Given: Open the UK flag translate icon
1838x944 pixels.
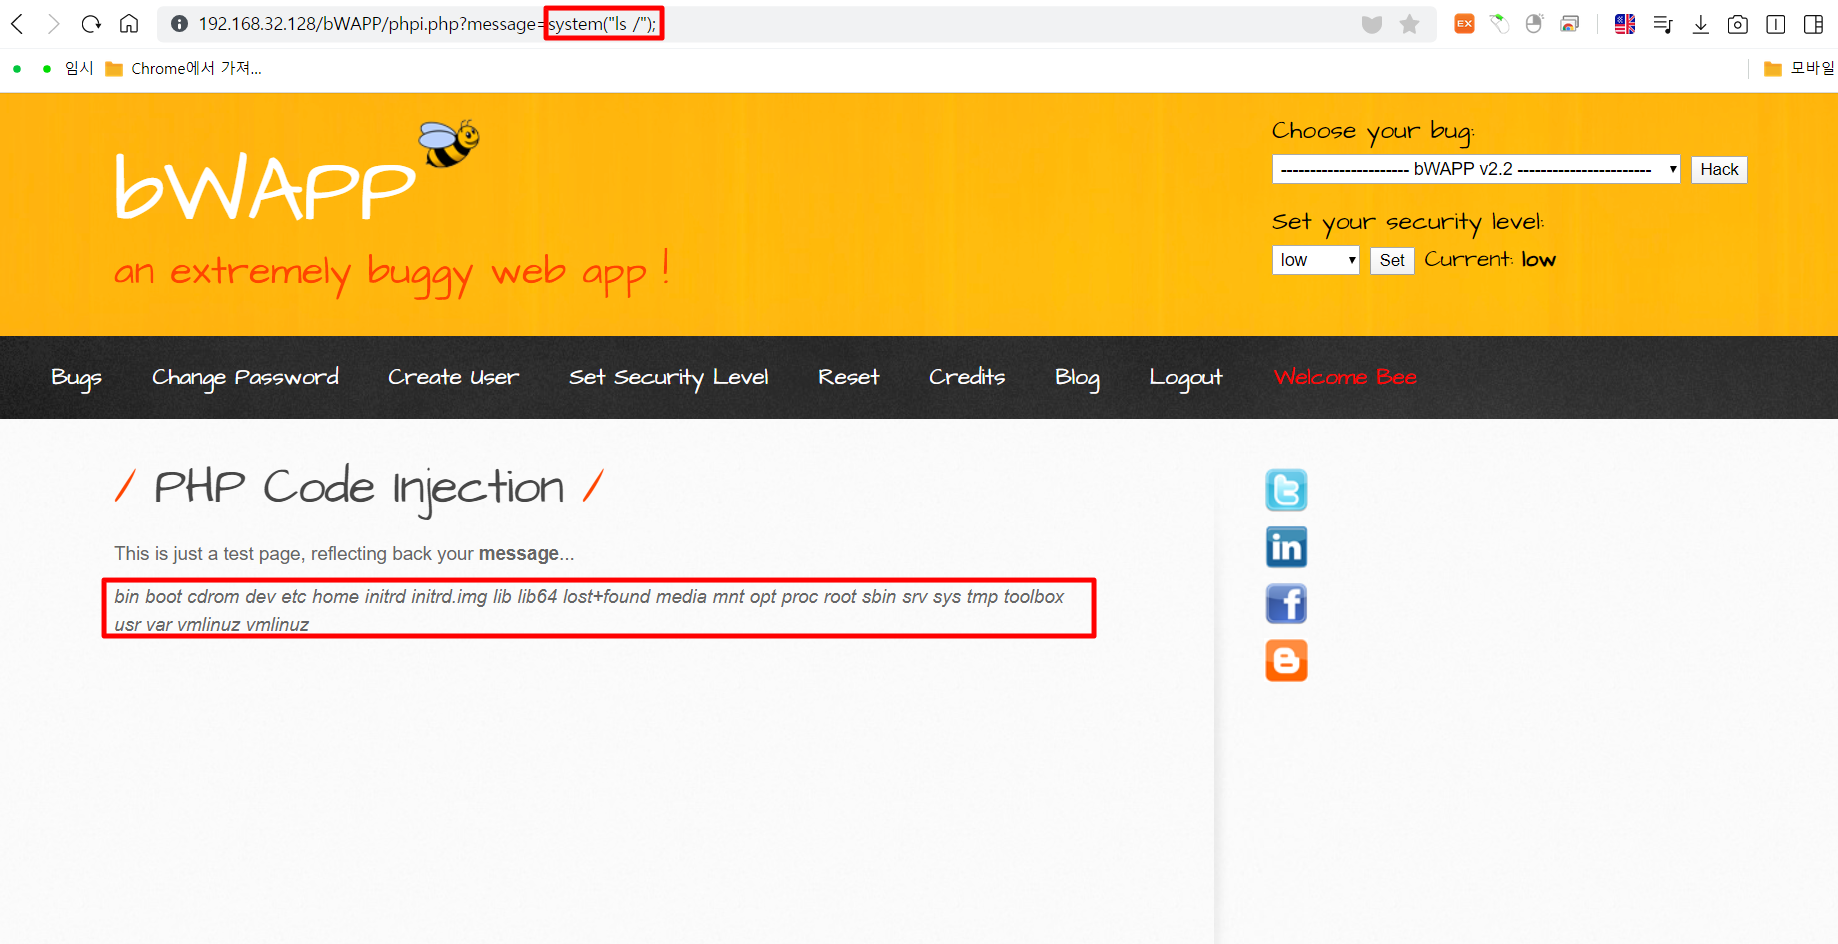Looking at the screenshot, I should (x=1625, y=24).
